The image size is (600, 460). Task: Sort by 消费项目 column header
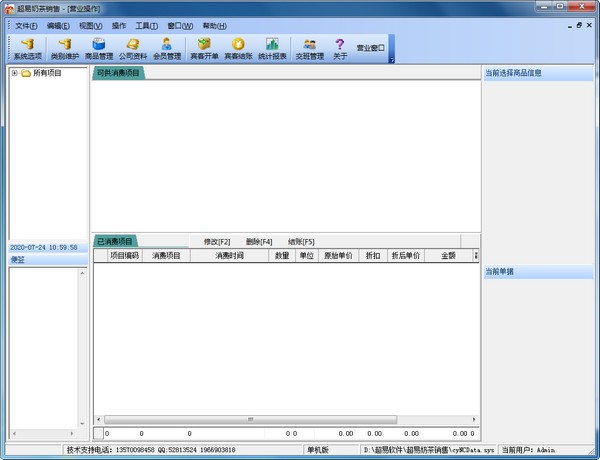(166, 256)
